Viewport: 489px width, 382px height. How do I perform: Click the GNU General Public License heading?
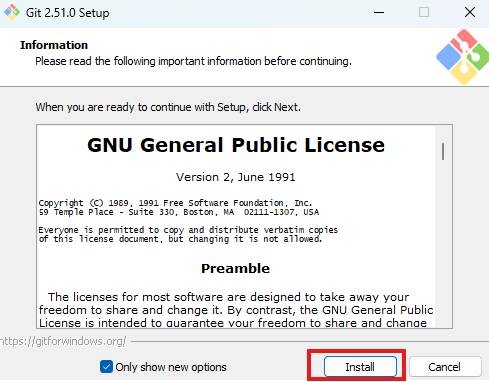point(236,145)
